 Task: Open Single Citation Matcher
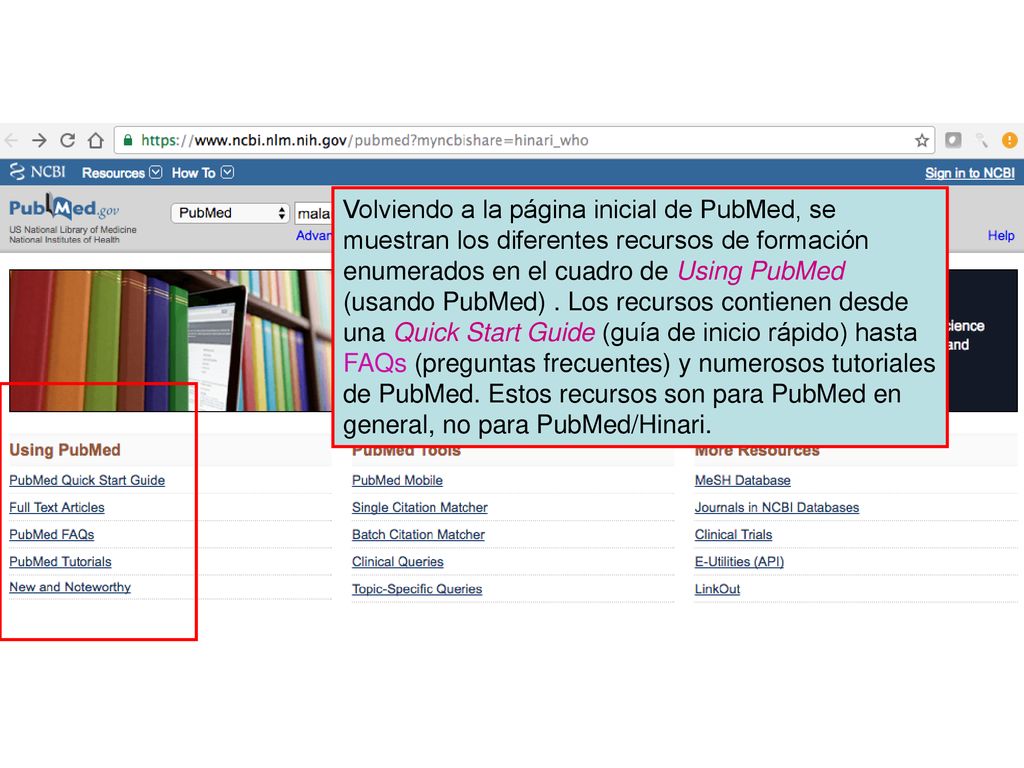coord(420,507)
